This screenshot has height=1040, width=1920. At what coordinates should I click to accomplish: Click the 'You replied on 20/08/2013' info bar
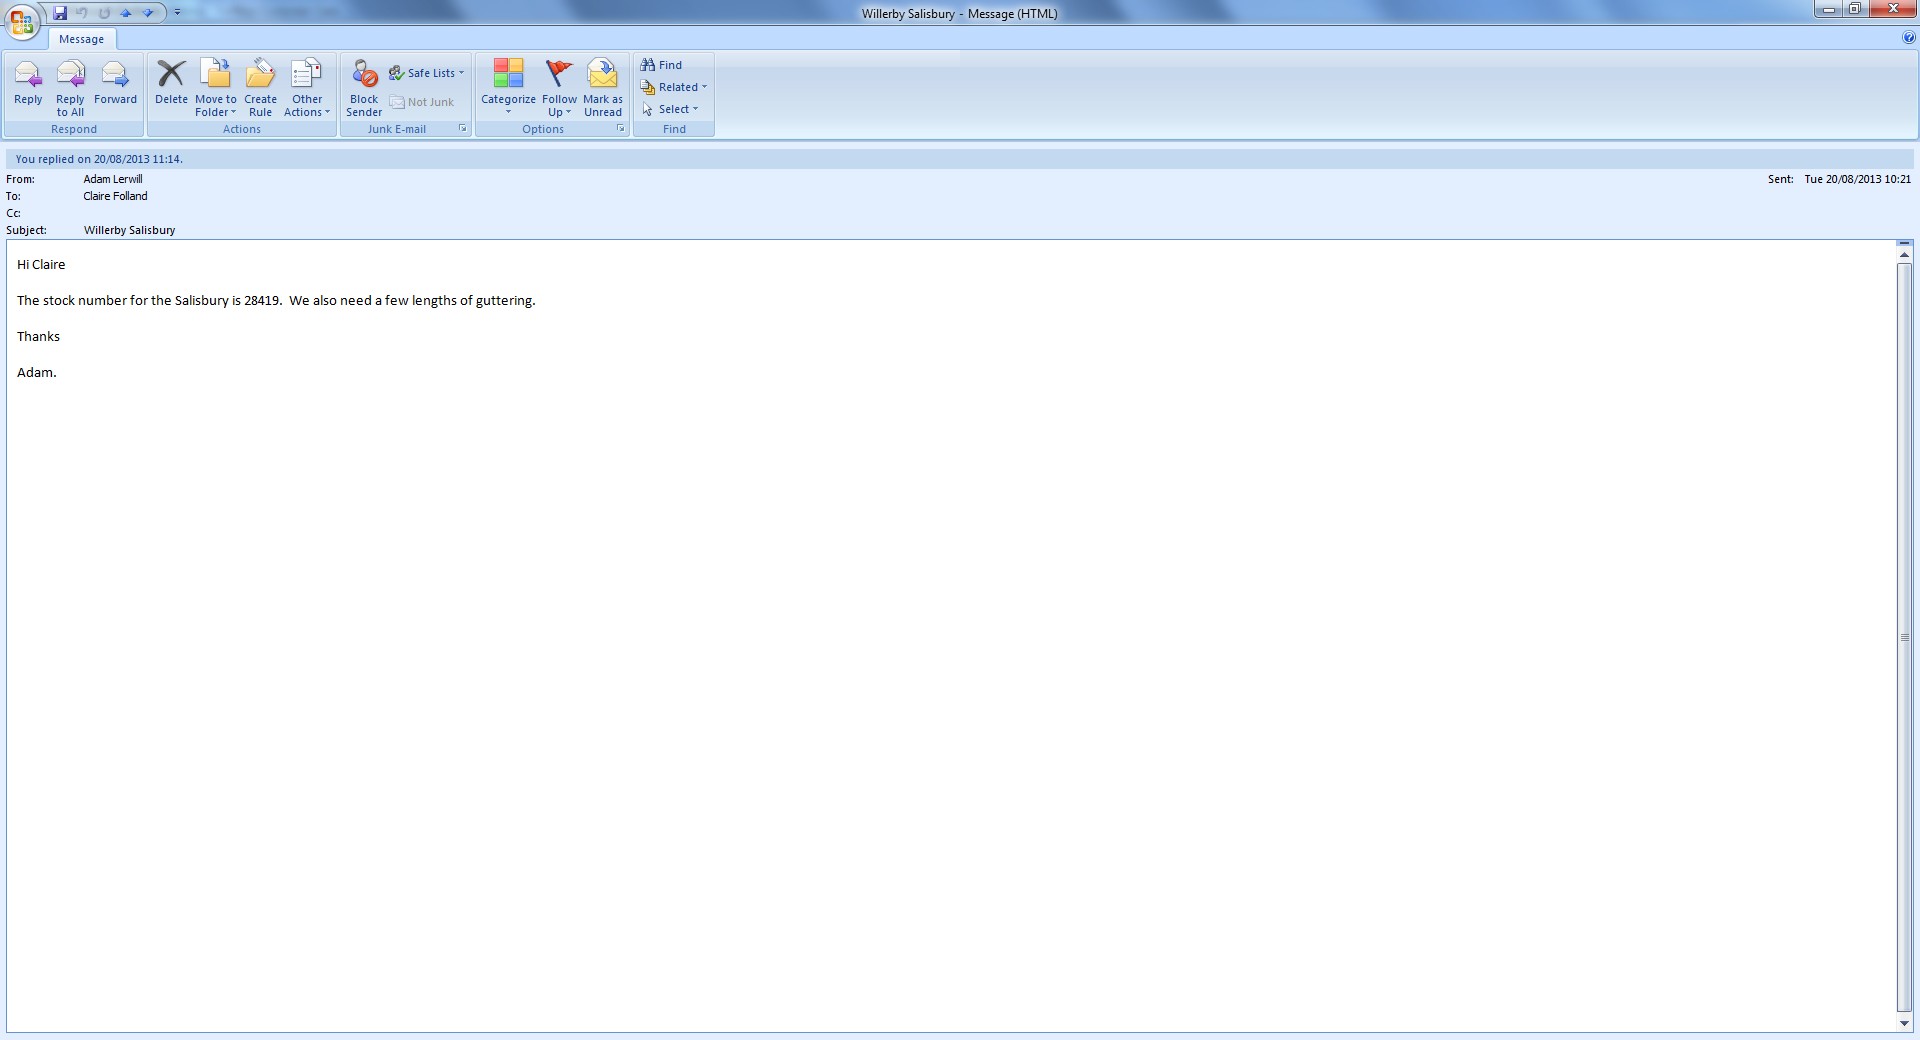point(960,159)
